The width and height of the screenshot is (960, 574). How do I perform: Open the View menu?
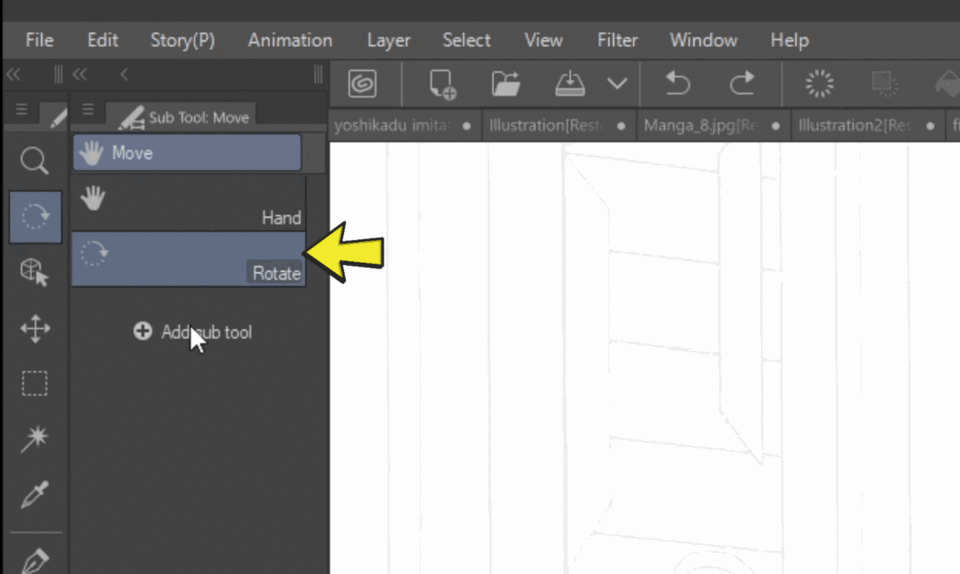pyautogui.click(x=543, y=40)
